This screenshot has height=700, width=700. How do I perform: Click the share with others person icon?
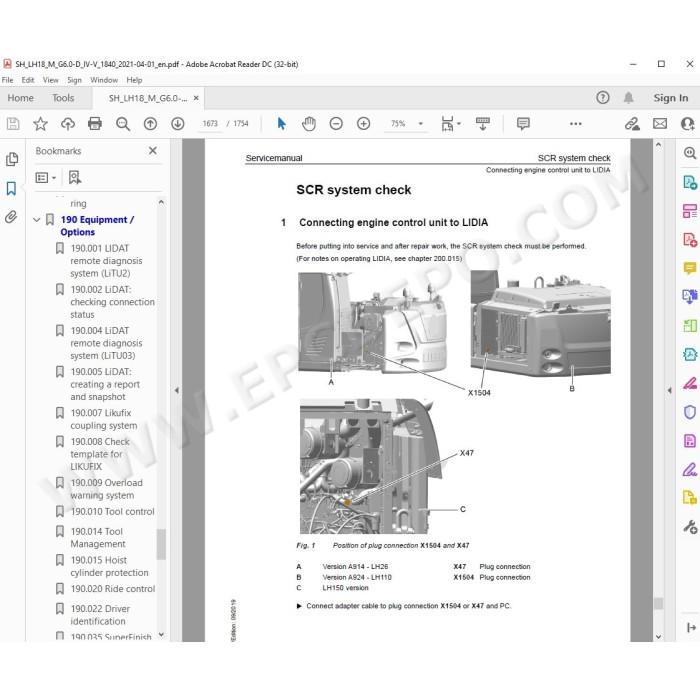688,124
